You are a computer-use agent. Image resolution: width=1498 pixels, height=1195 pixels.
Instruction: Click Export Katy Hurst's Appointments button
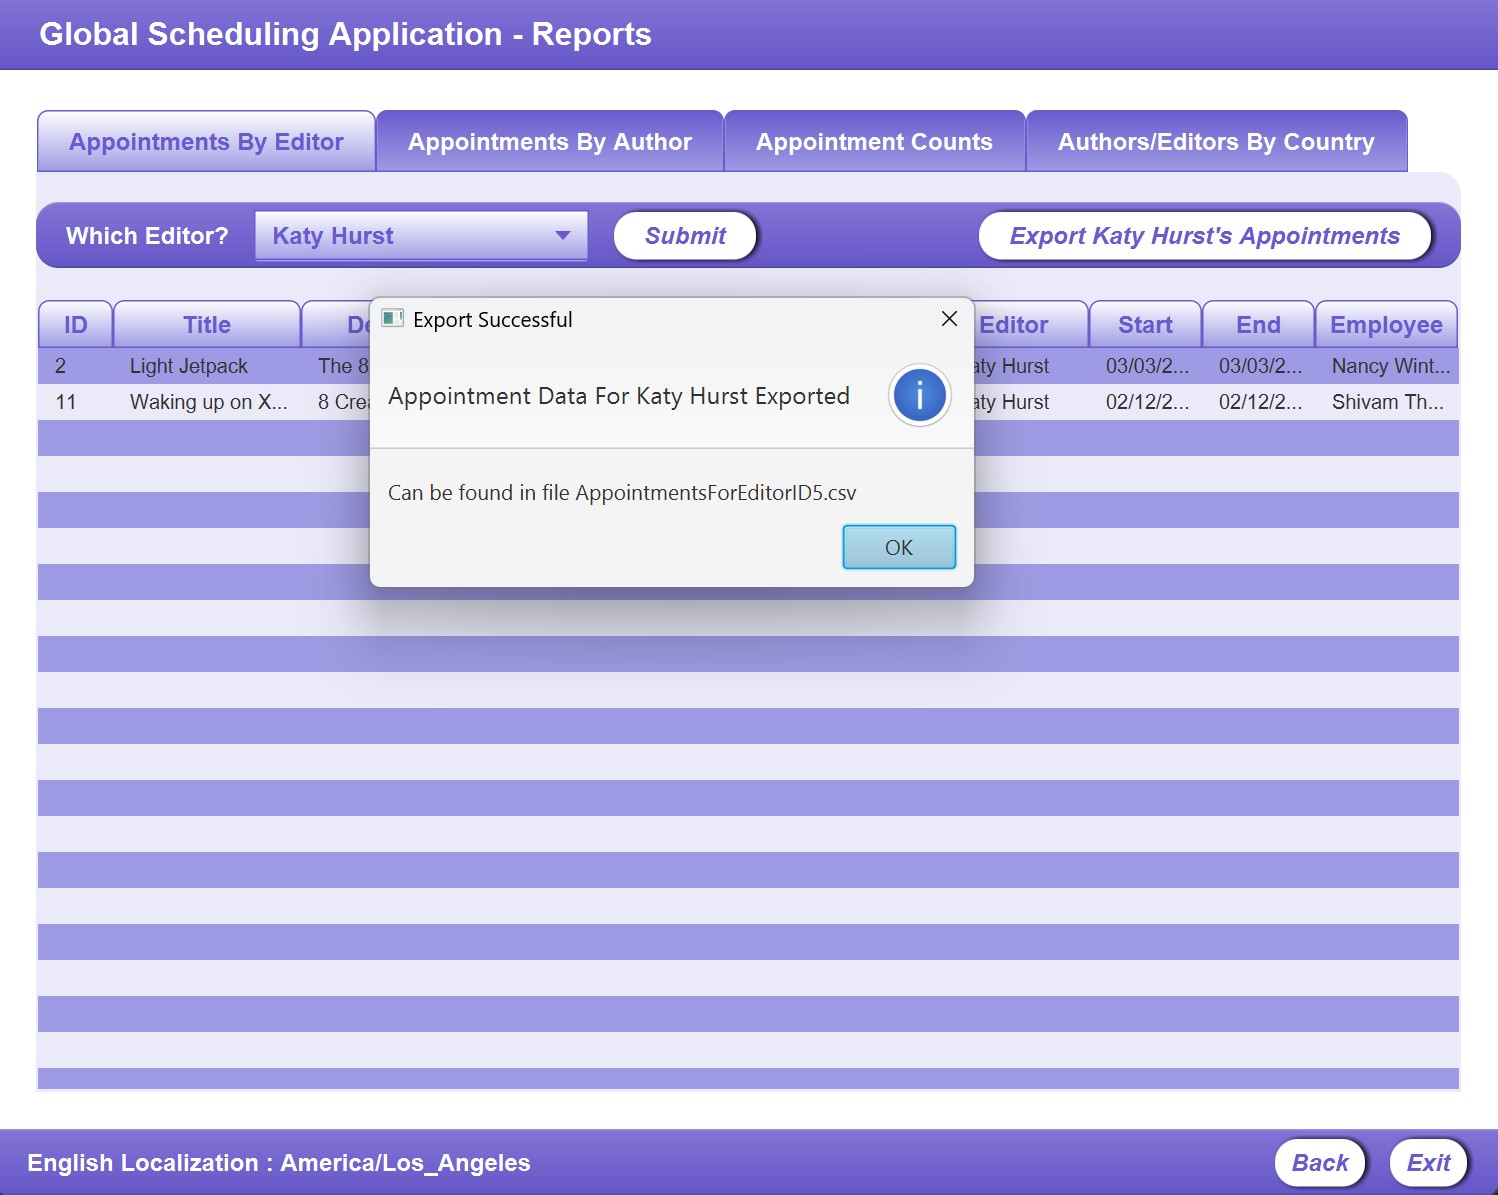click(x=1204, y=236)
